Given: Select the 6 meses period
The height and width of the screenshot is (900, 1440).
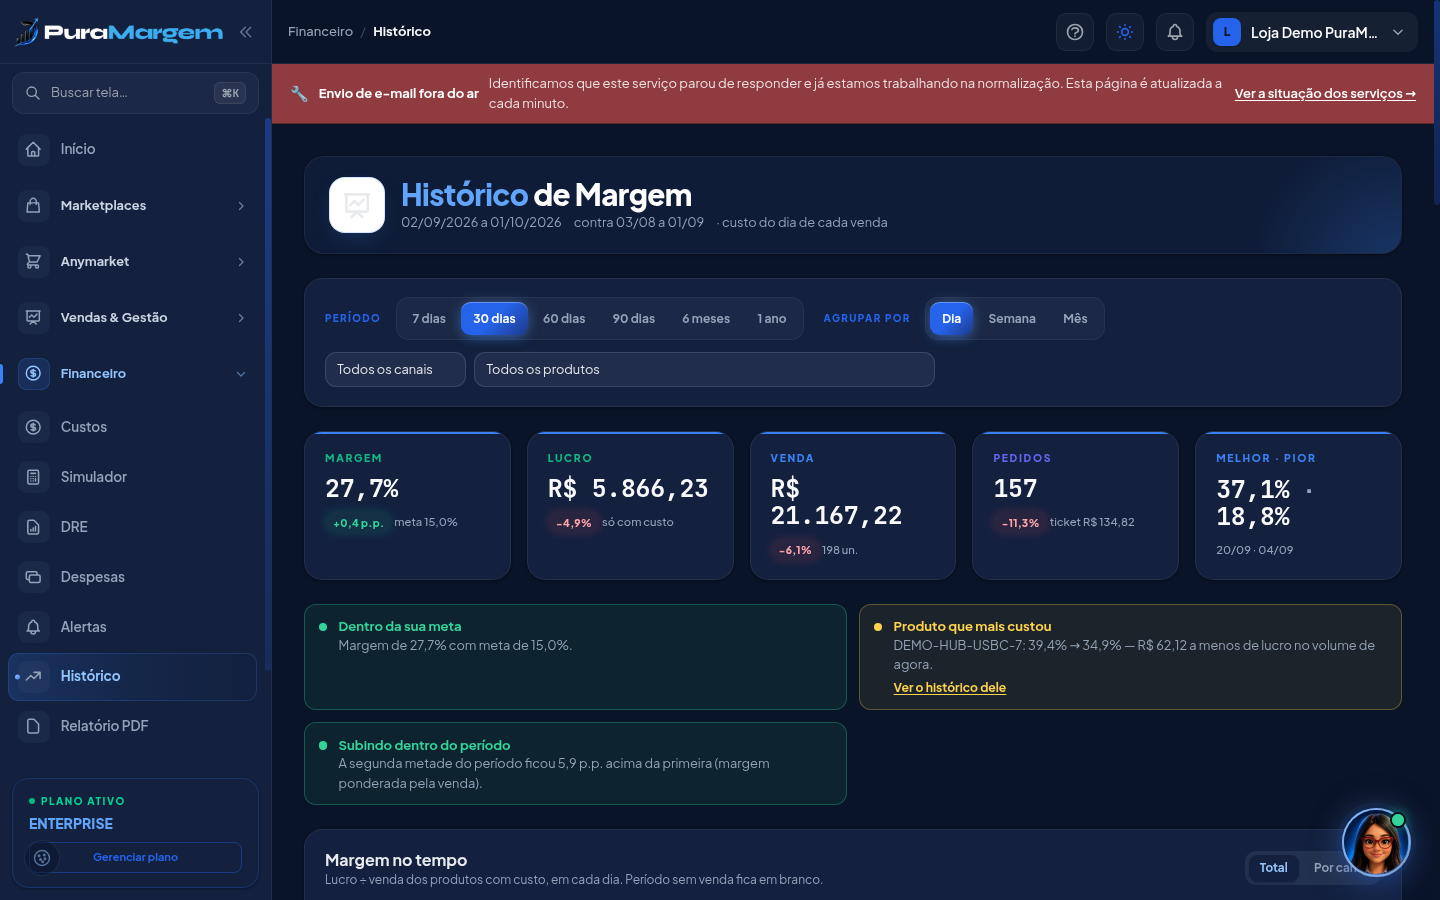Looking at the screenshot, I should 706,319.
